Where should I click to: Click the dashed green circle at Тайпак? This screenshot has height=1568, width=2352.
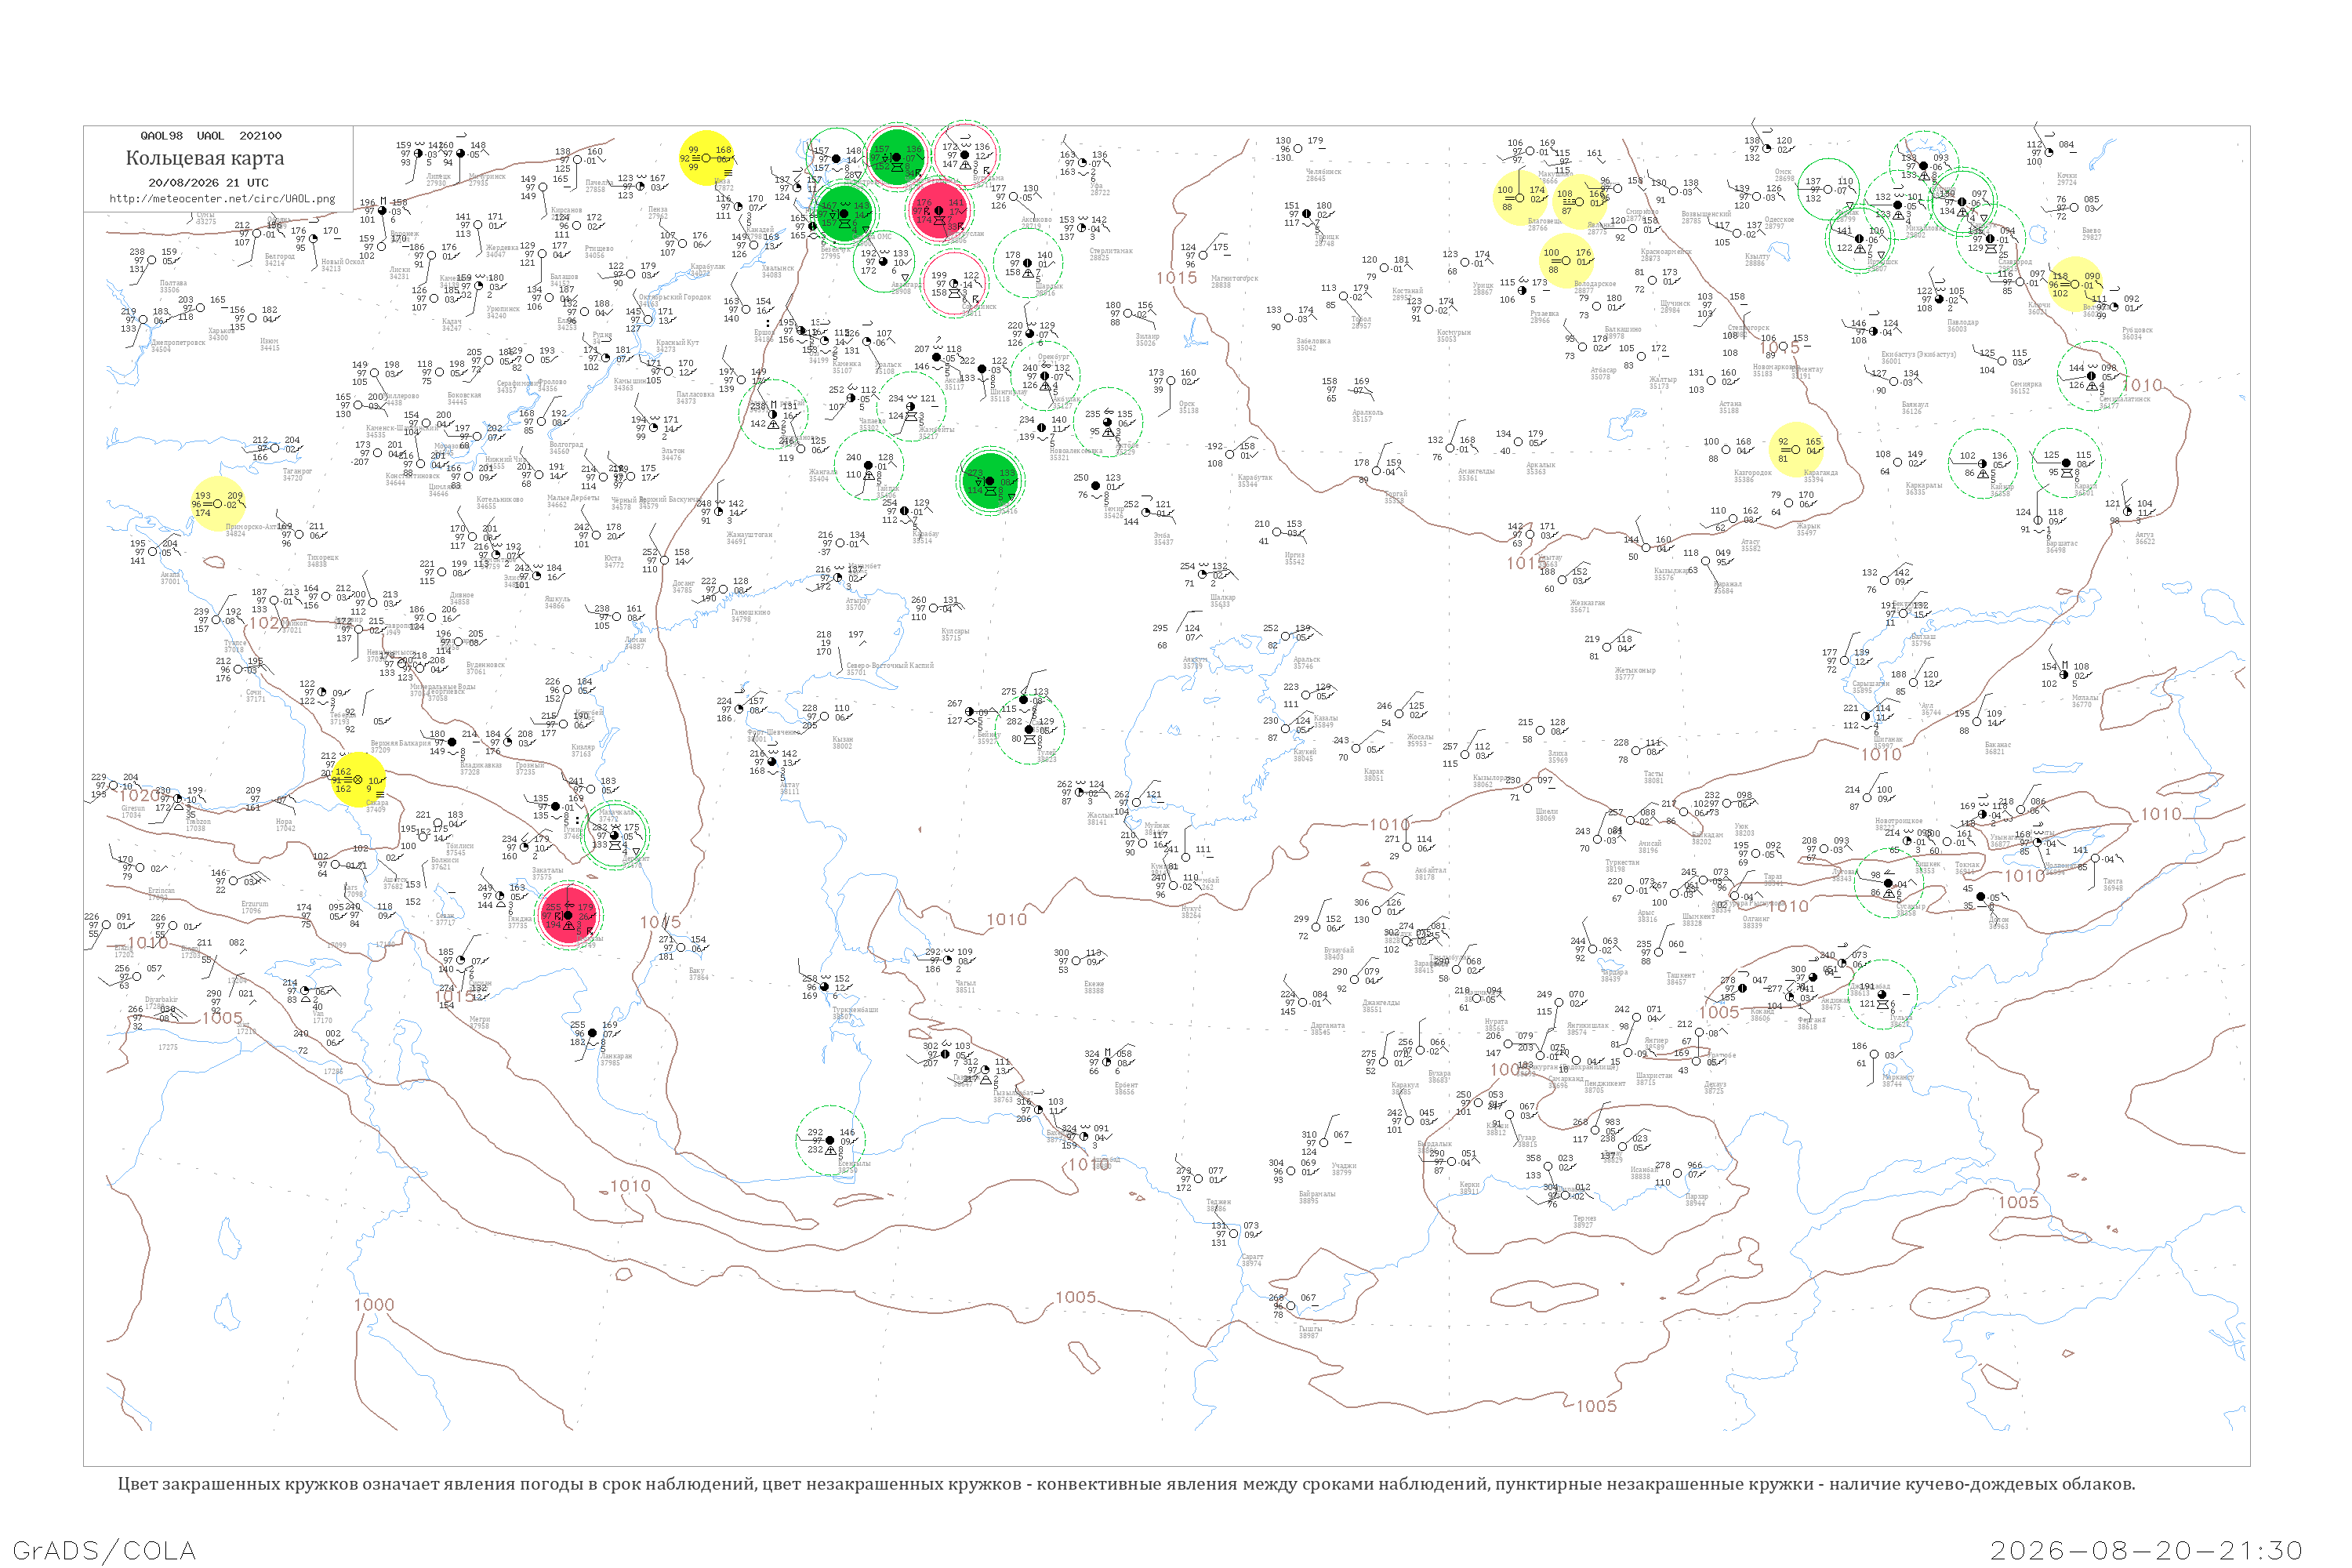pyautogui.click(x=868, y=465)
